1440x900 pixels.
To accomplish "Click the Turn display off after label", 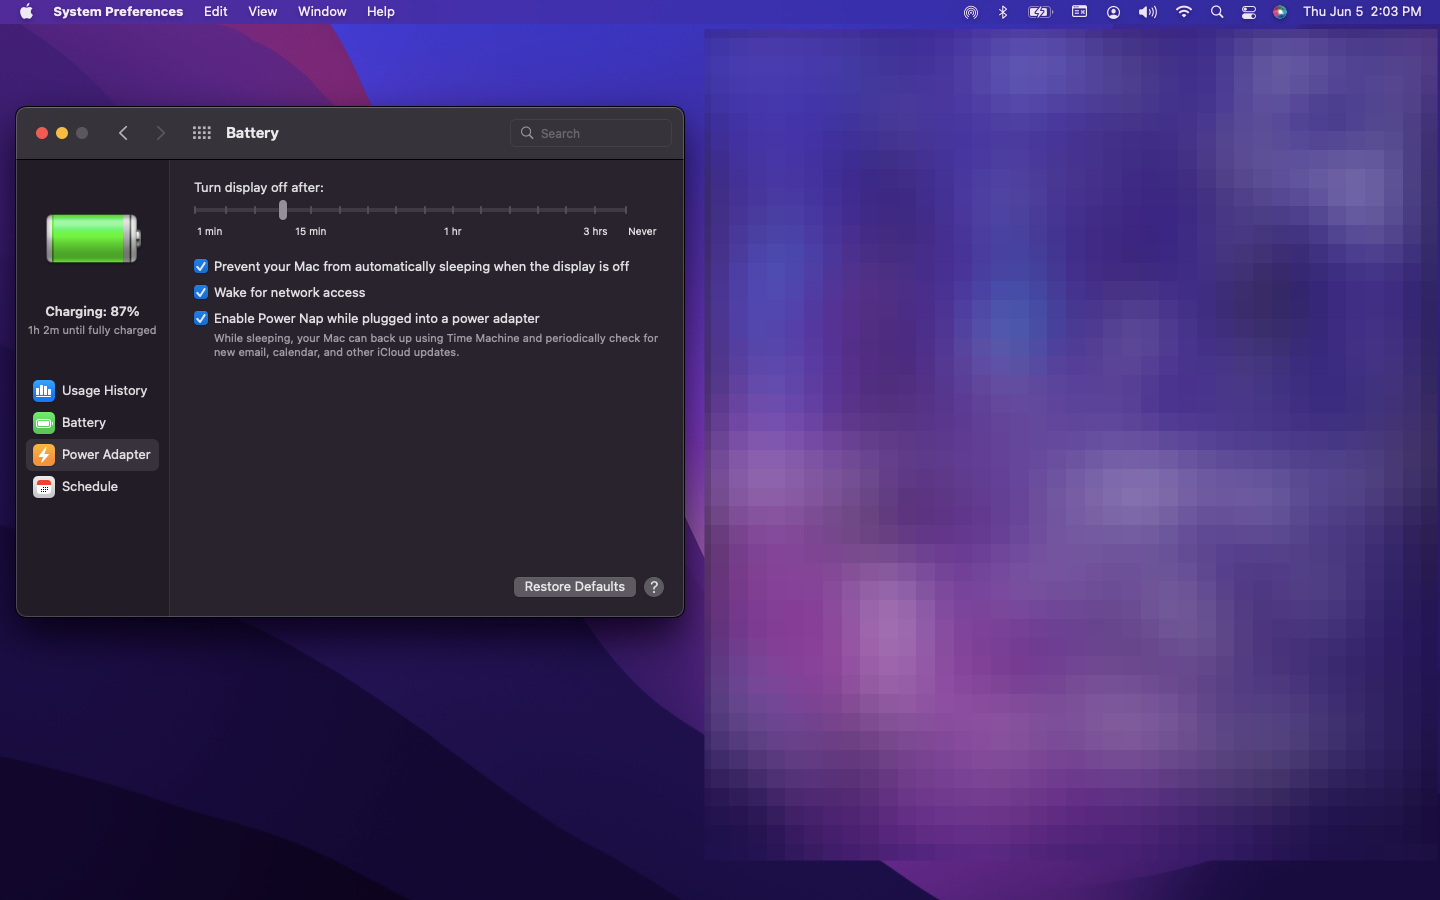I will pos(259,188).
